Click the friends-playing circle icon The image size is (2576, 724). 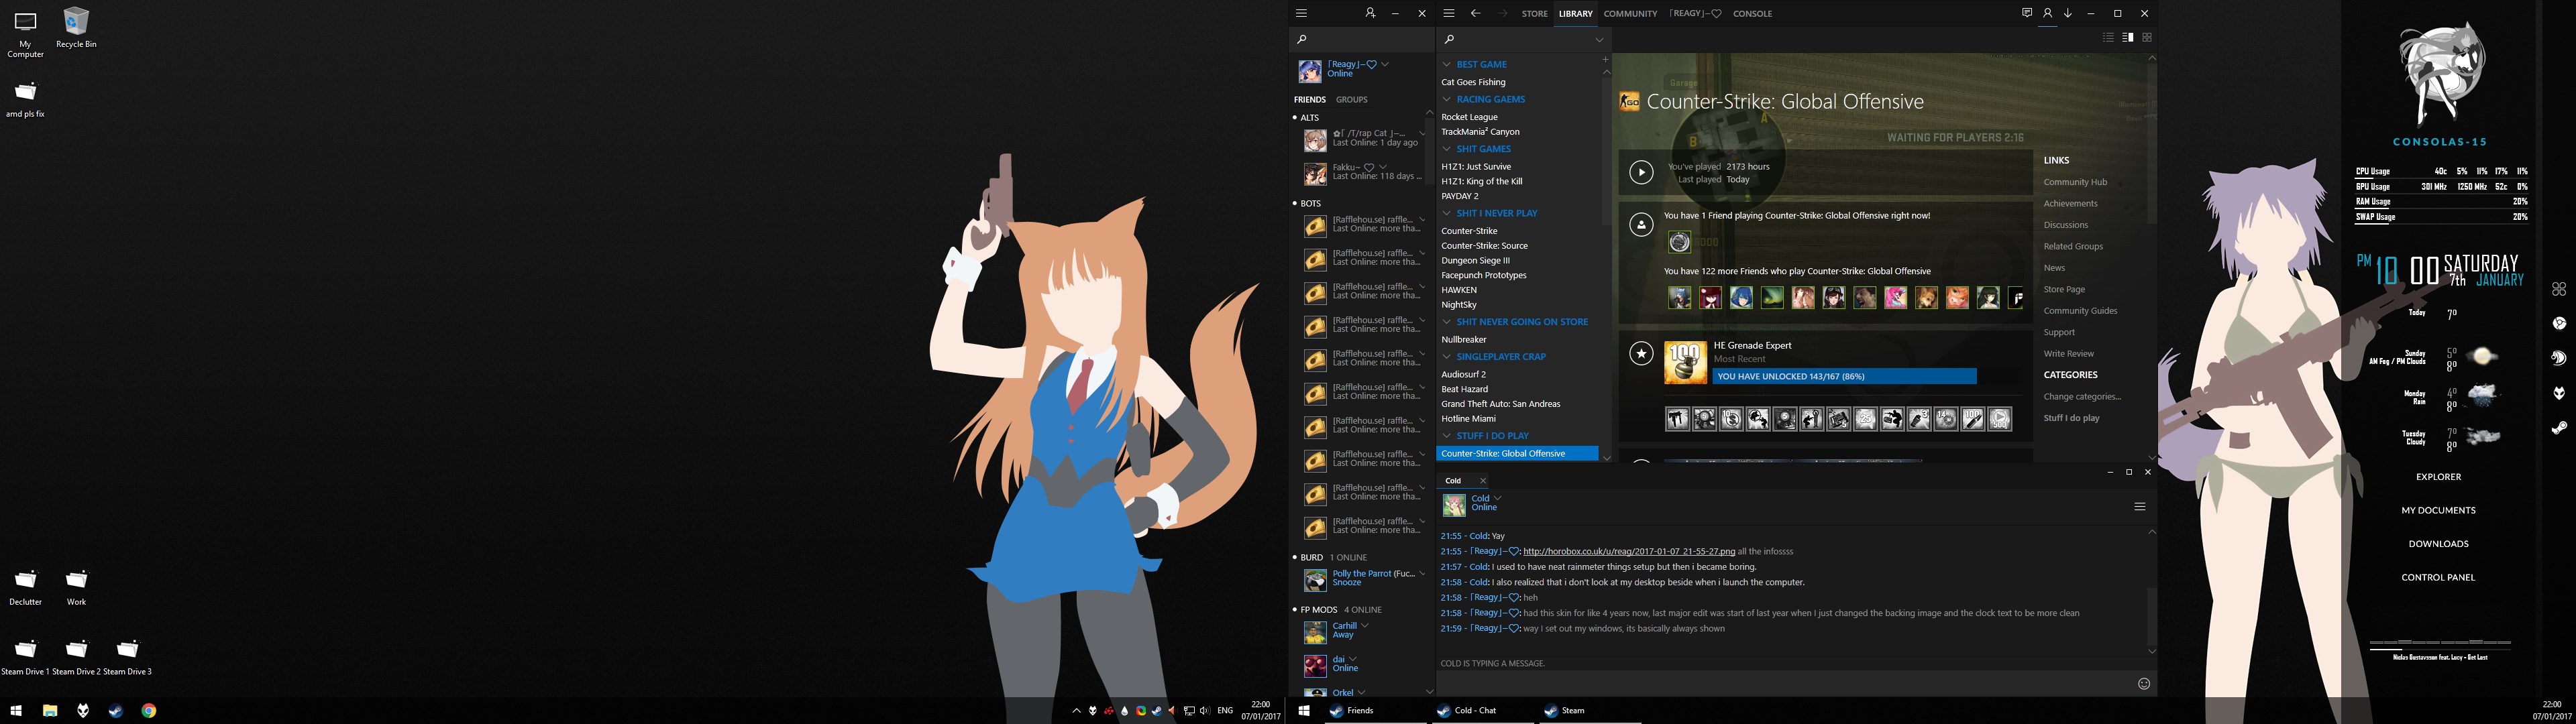pyautogui.click(x=1641, y=225)
